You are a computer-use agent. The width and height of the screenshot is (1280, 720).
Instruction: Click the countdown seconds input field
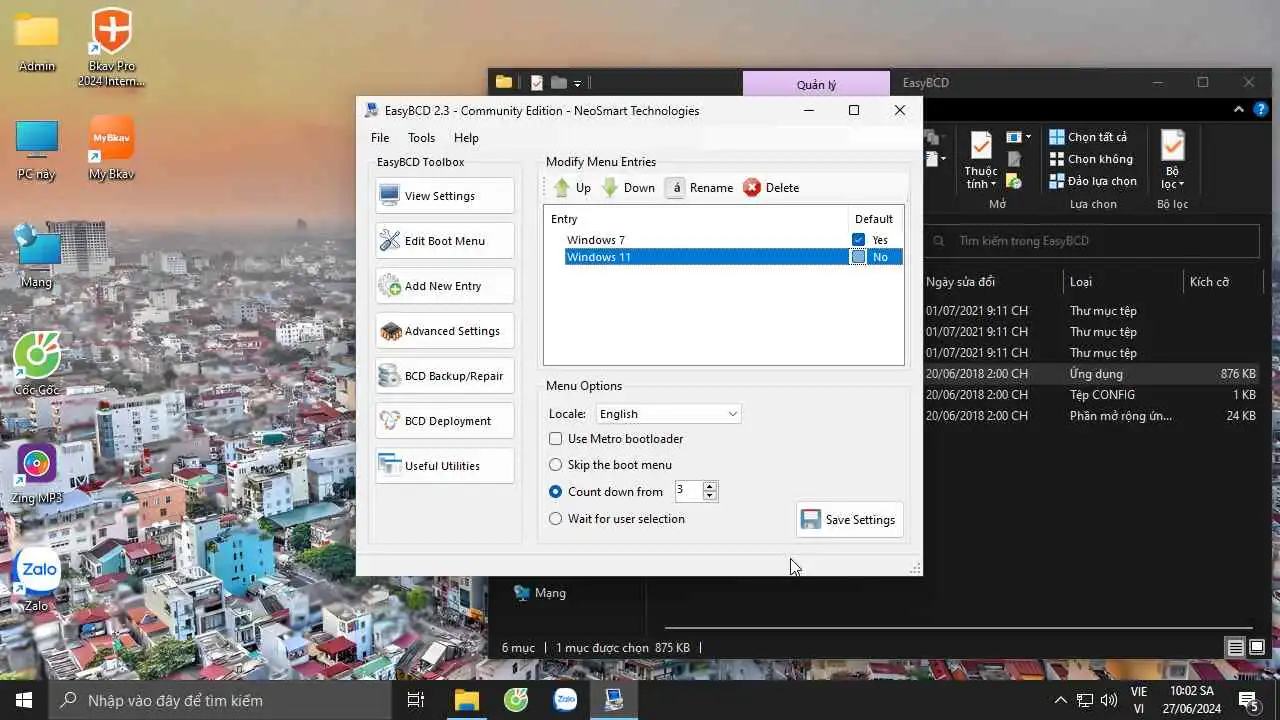(x=688, y=491)
